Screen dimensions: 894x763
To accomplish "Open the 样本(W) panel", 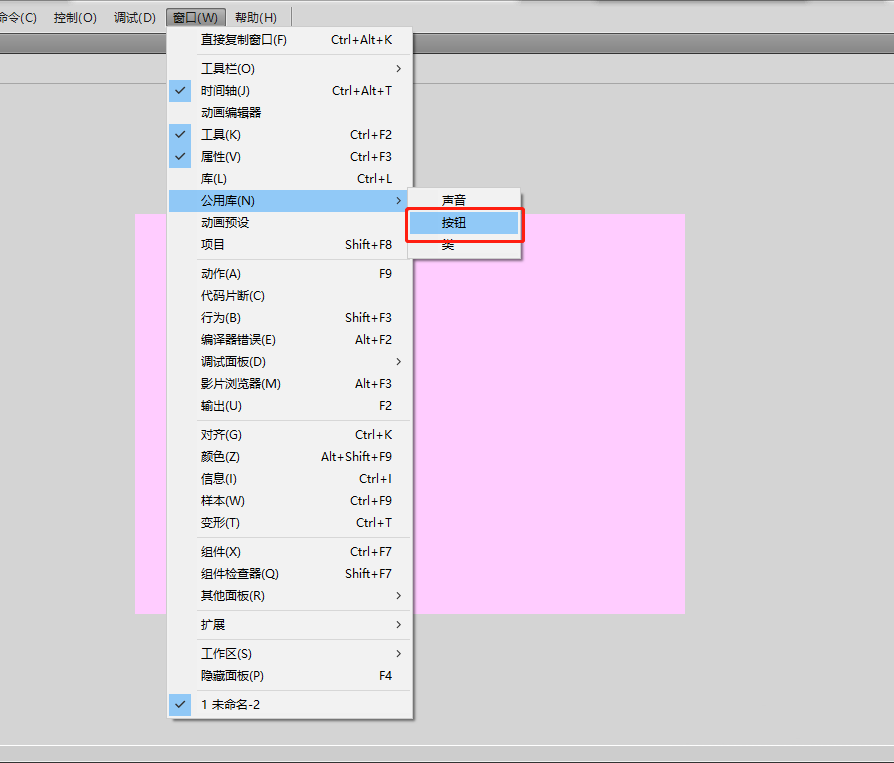I will (290, 501).
